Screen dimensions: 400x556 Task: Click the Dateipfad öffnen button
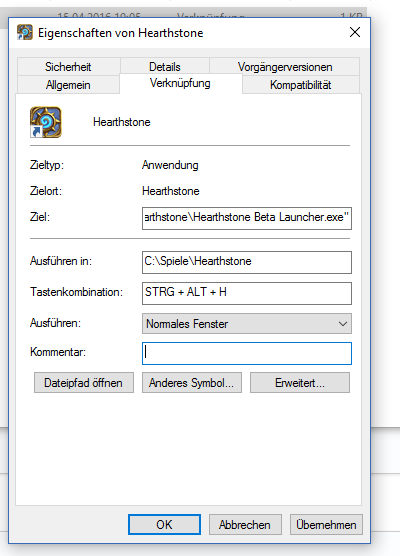(84, 383)
